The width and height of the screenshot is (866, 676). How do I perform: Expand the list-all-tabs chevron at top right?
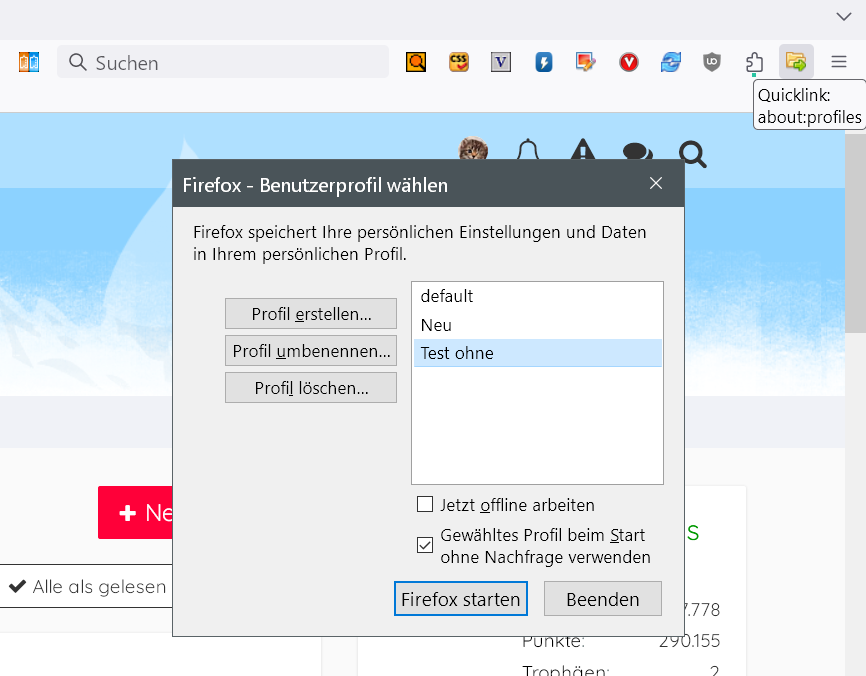[x=843, y=17]
